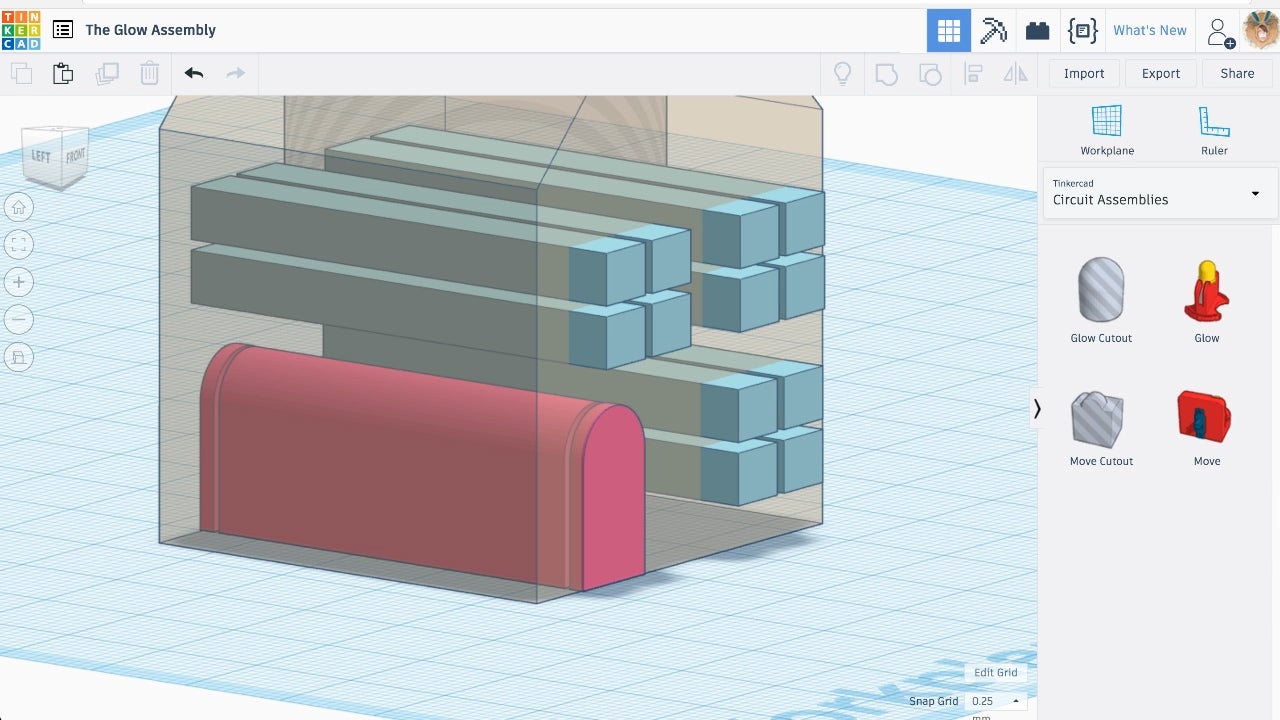Click the Tinkercad logo

[21, 30]
